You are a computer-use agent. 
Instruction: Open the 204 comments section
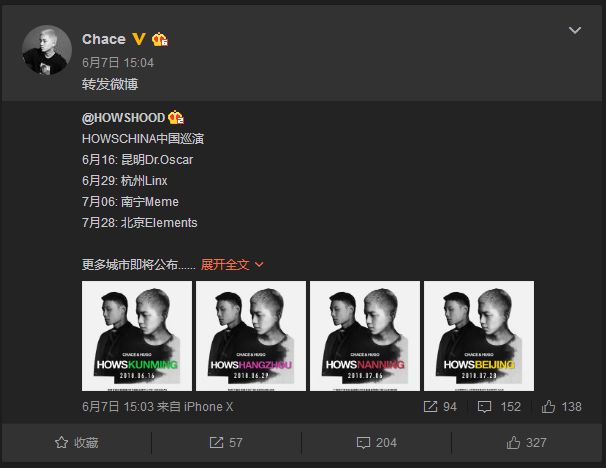(376, 442)
